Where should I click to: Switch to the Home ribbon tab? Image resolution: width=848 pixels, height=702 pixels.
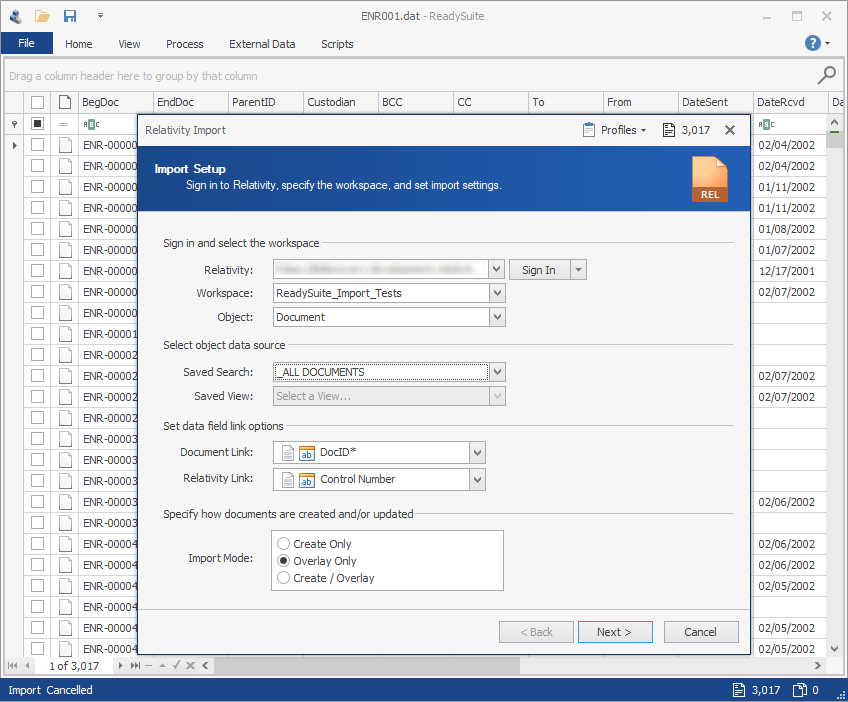(x=78, y=44)
